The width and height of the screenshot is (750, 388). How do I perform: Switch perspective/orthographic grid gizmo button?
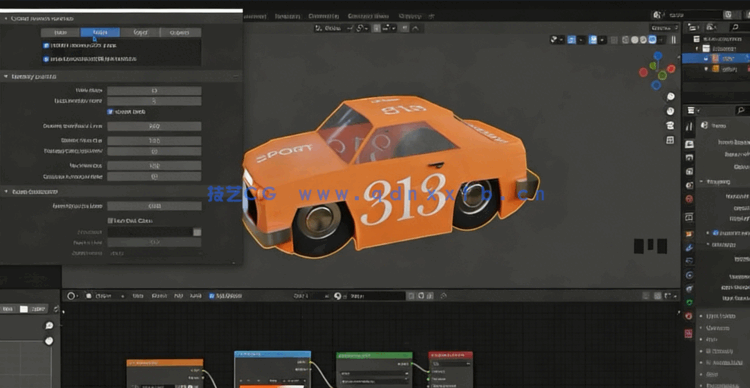point(671,140)
